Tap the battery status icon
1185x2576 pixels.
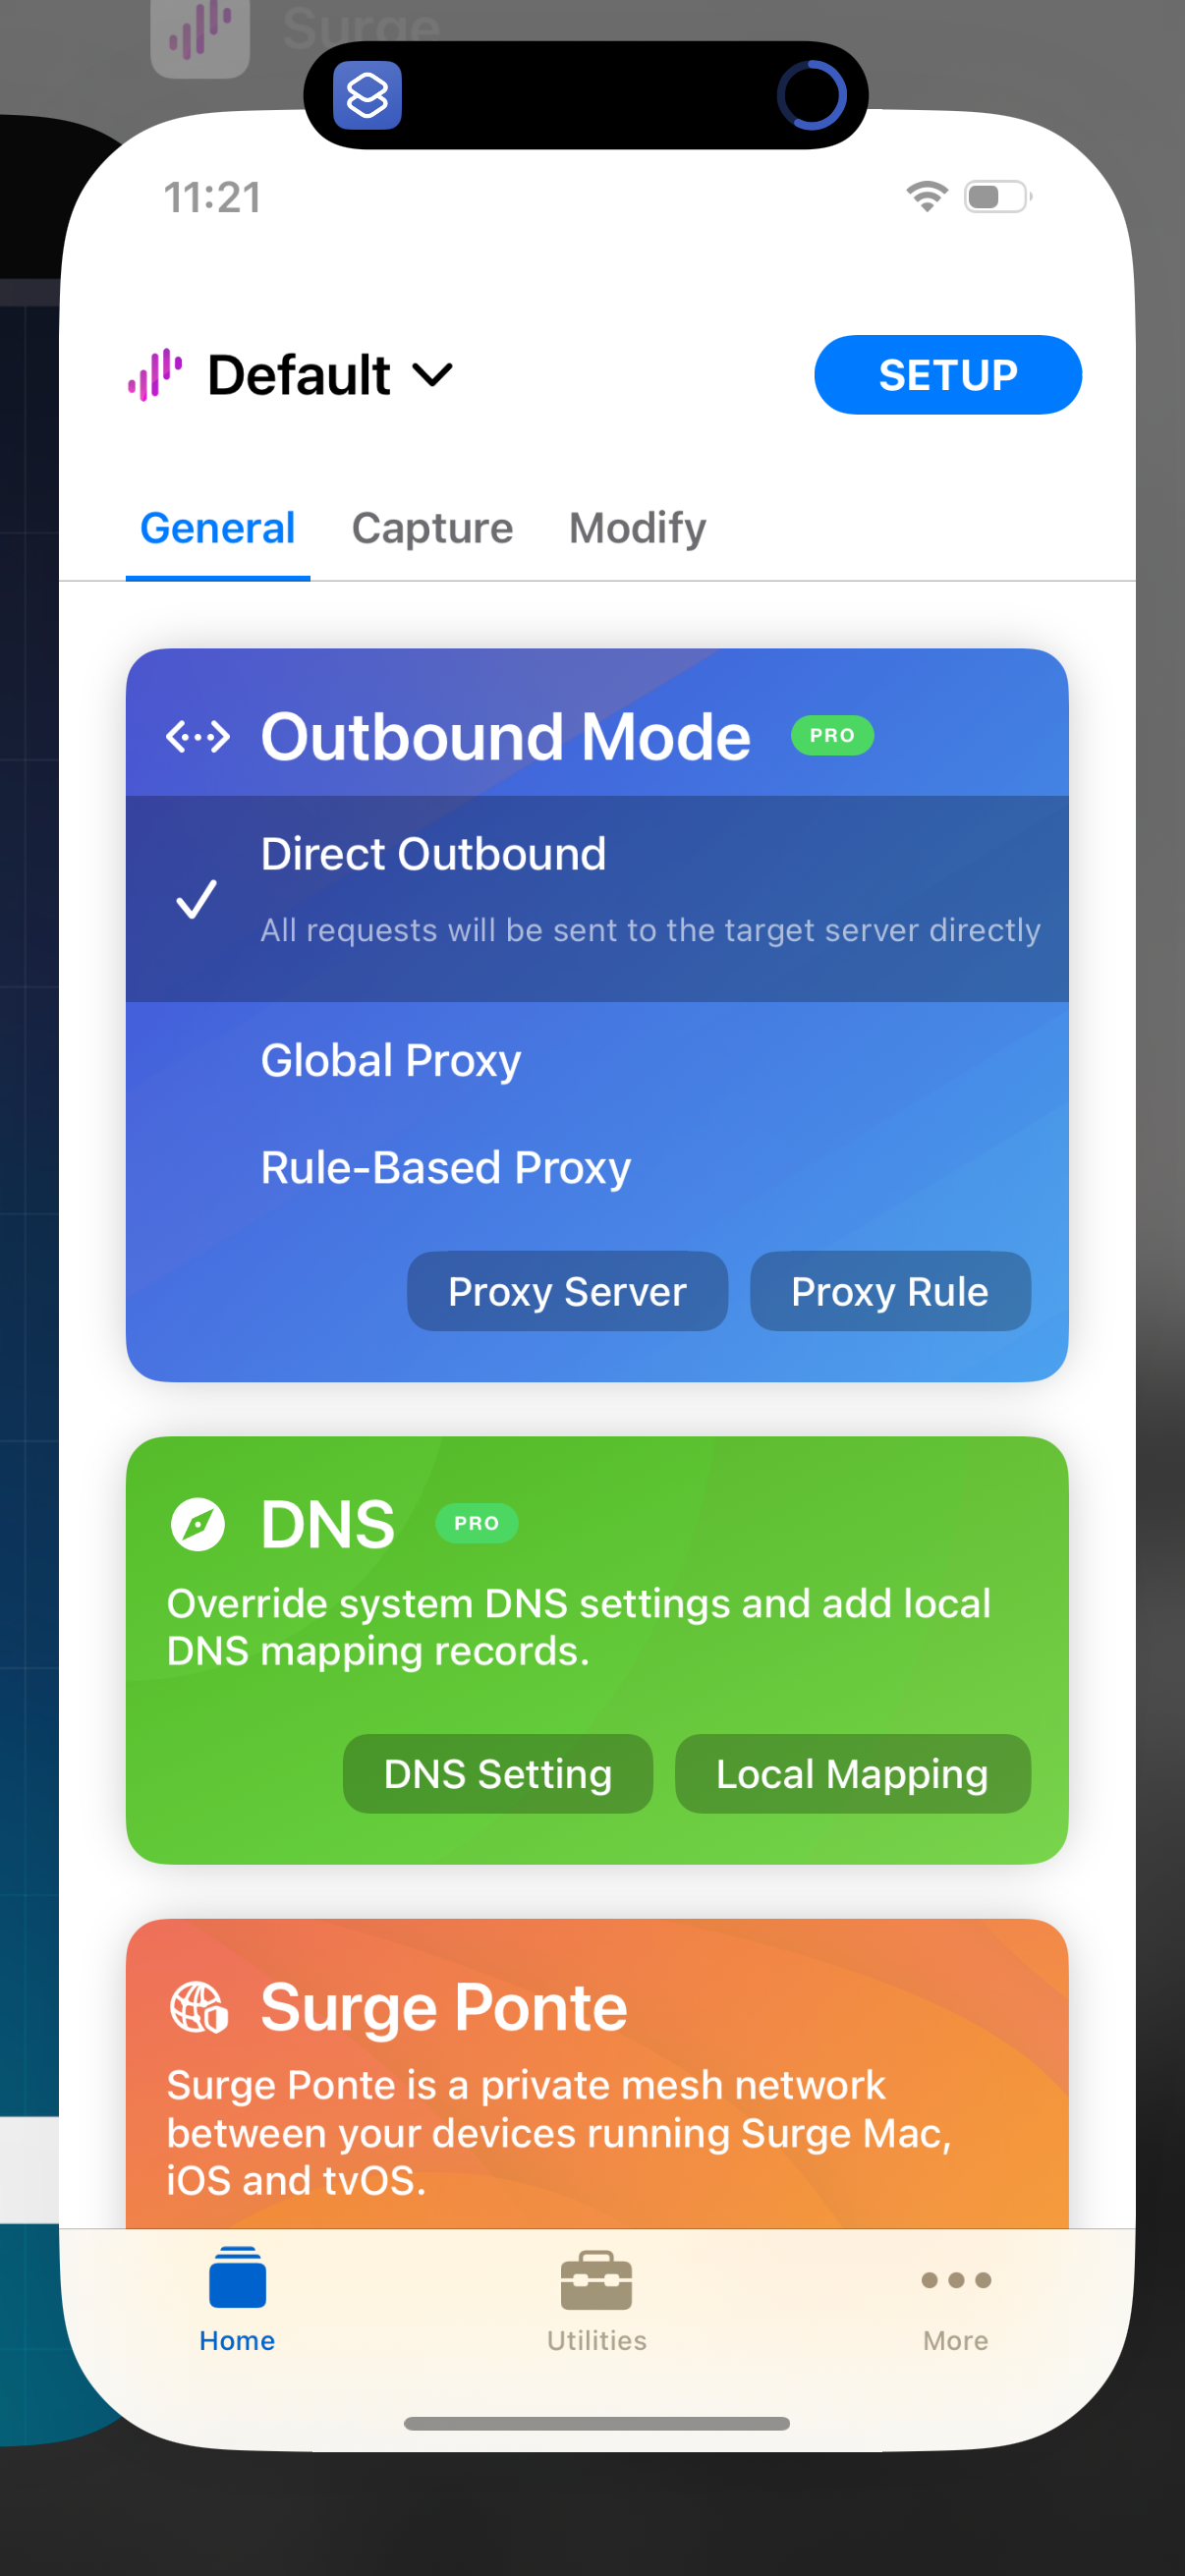997,196
